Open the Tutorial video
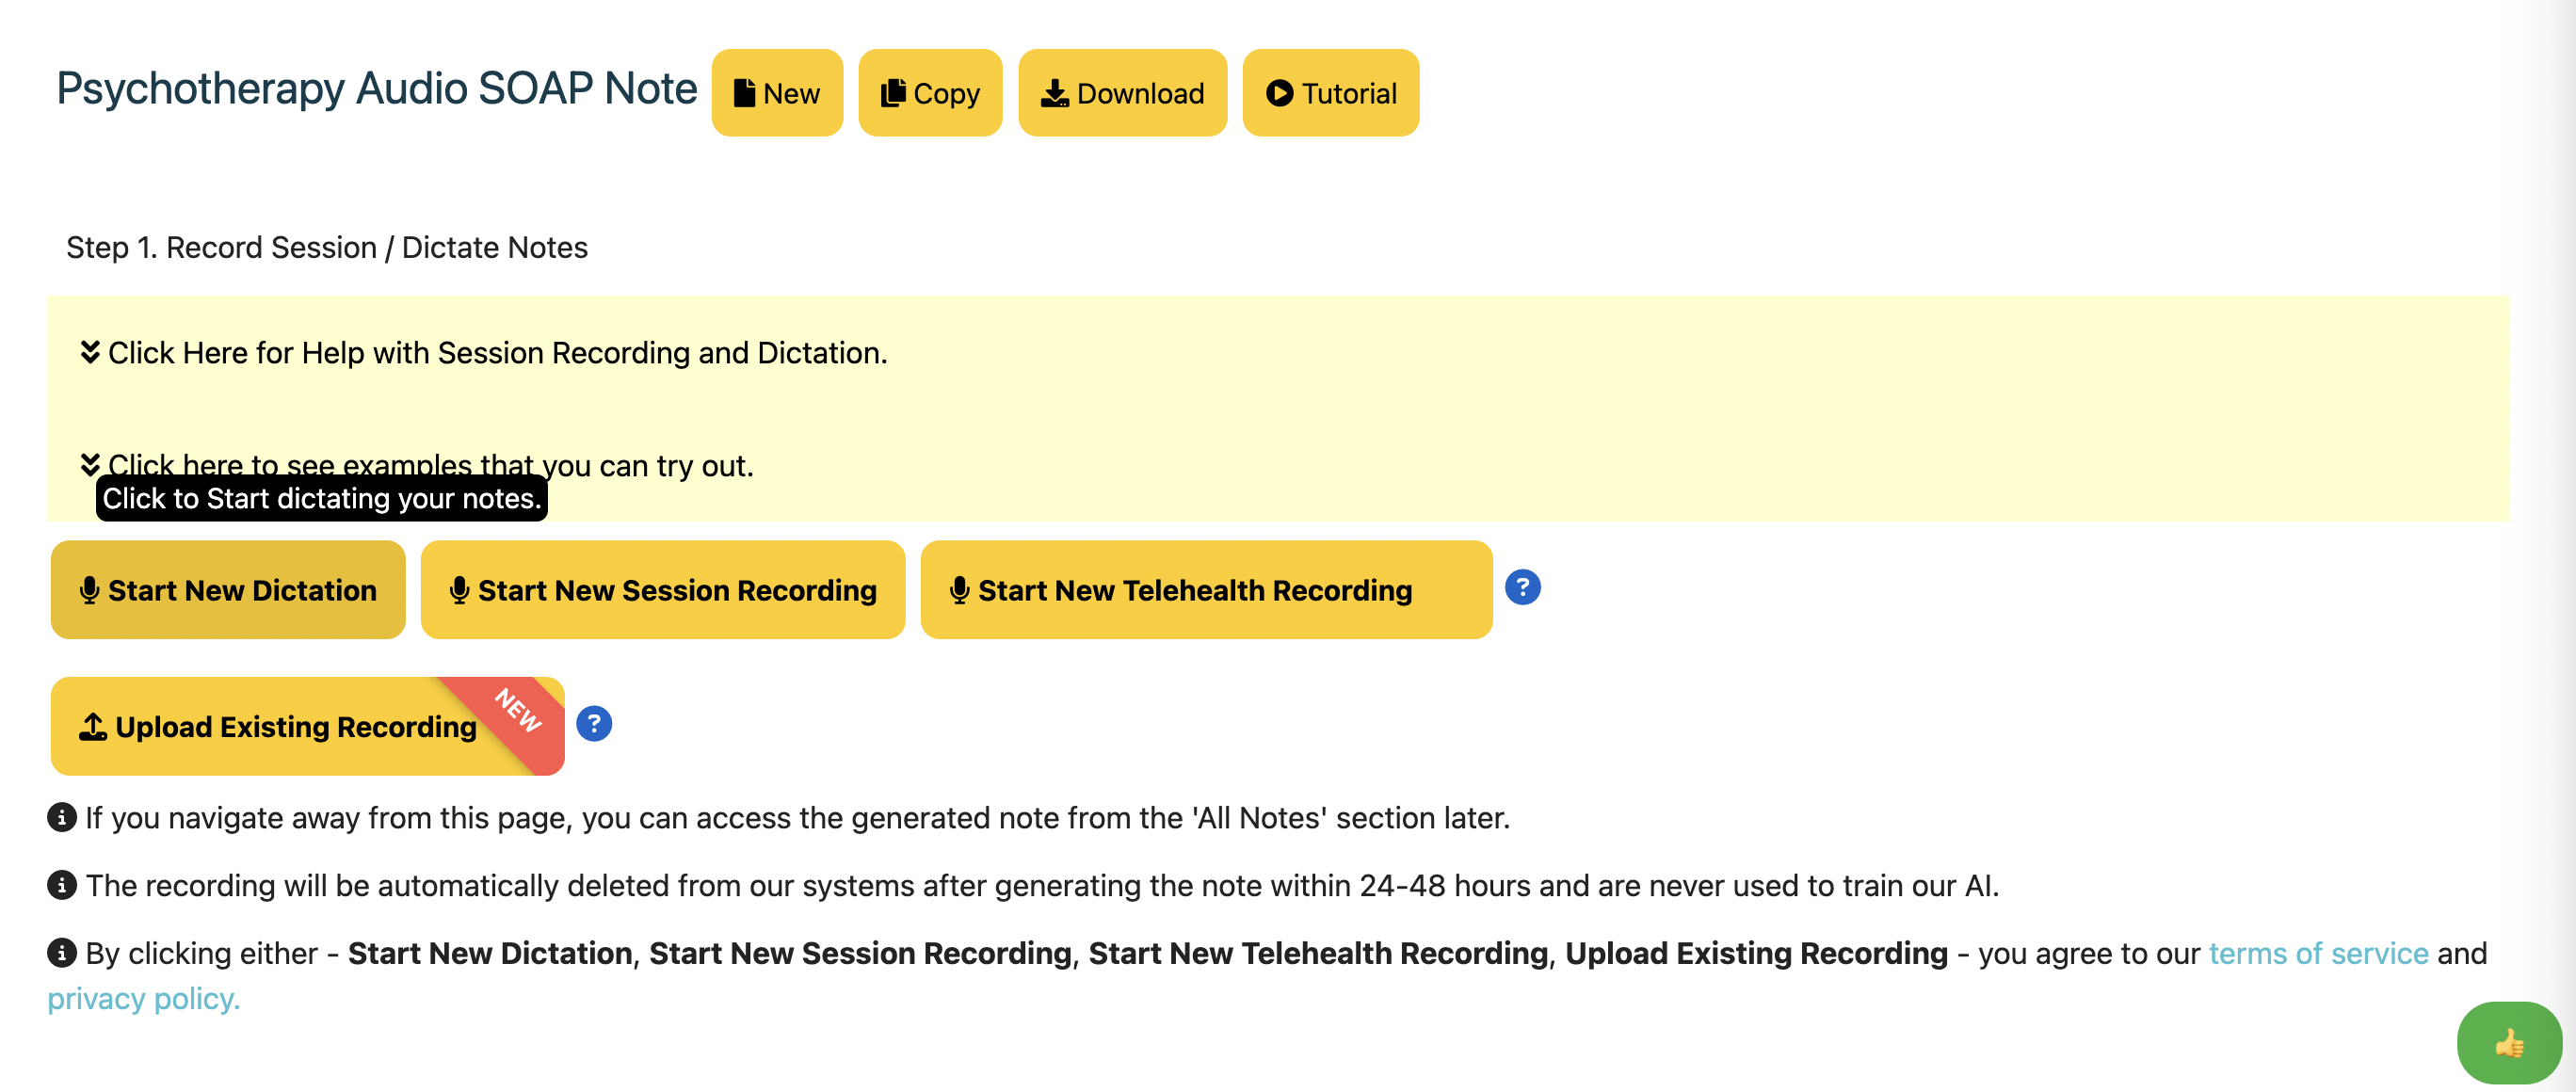2576x1092 pixels. (x=1330, y=93)
